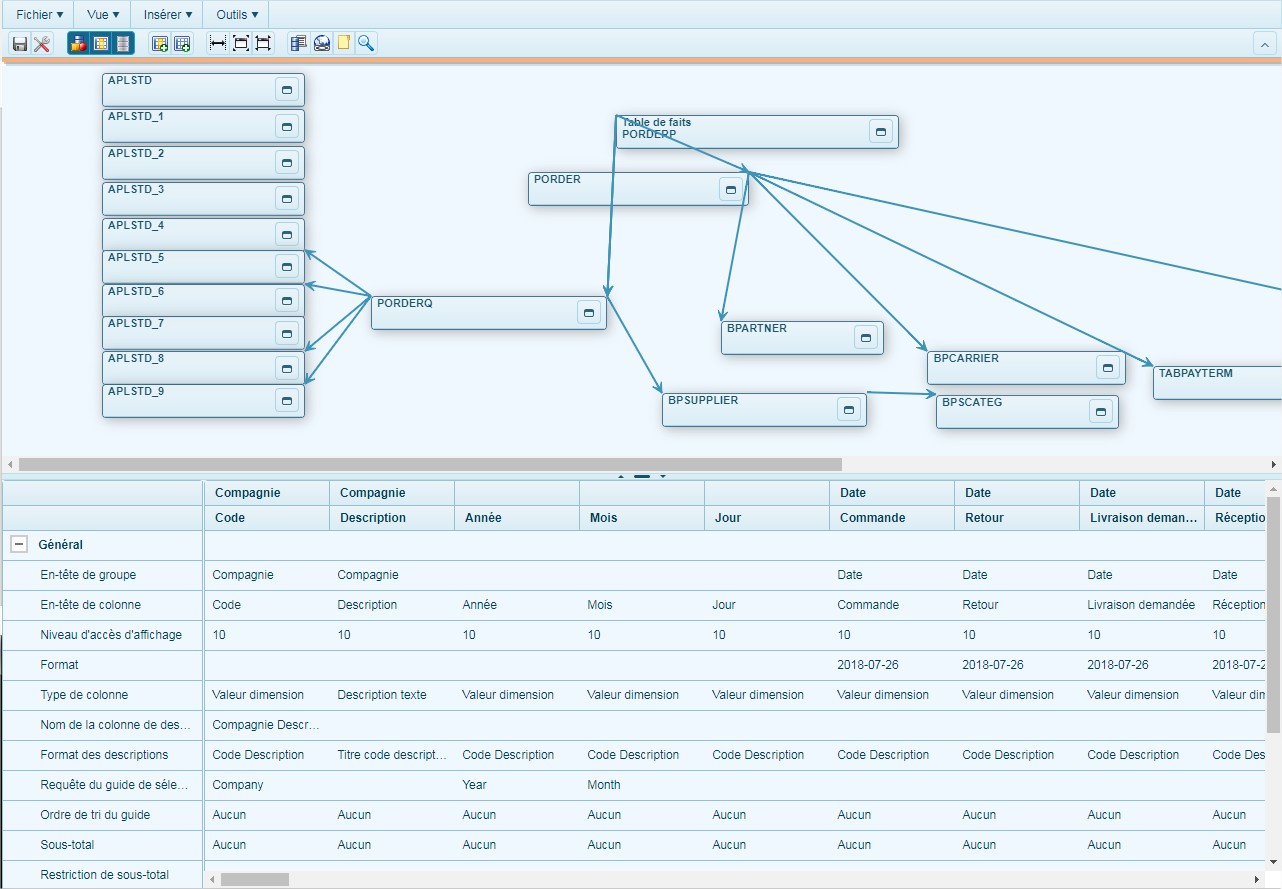1282x889 pixels.
Task: Select the TABPAYTERM table box
Action: pos(1217,383)
